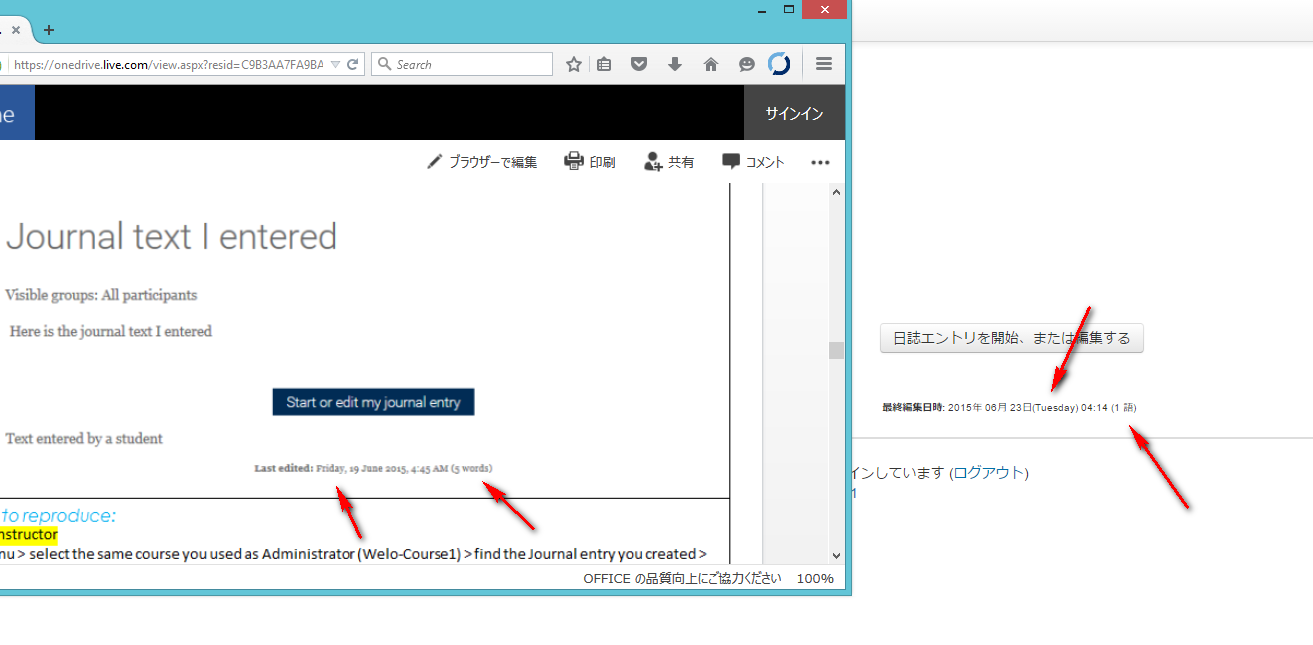Open a new browser tab
This screenshot has height=645, width=1313.
point(49,30)
